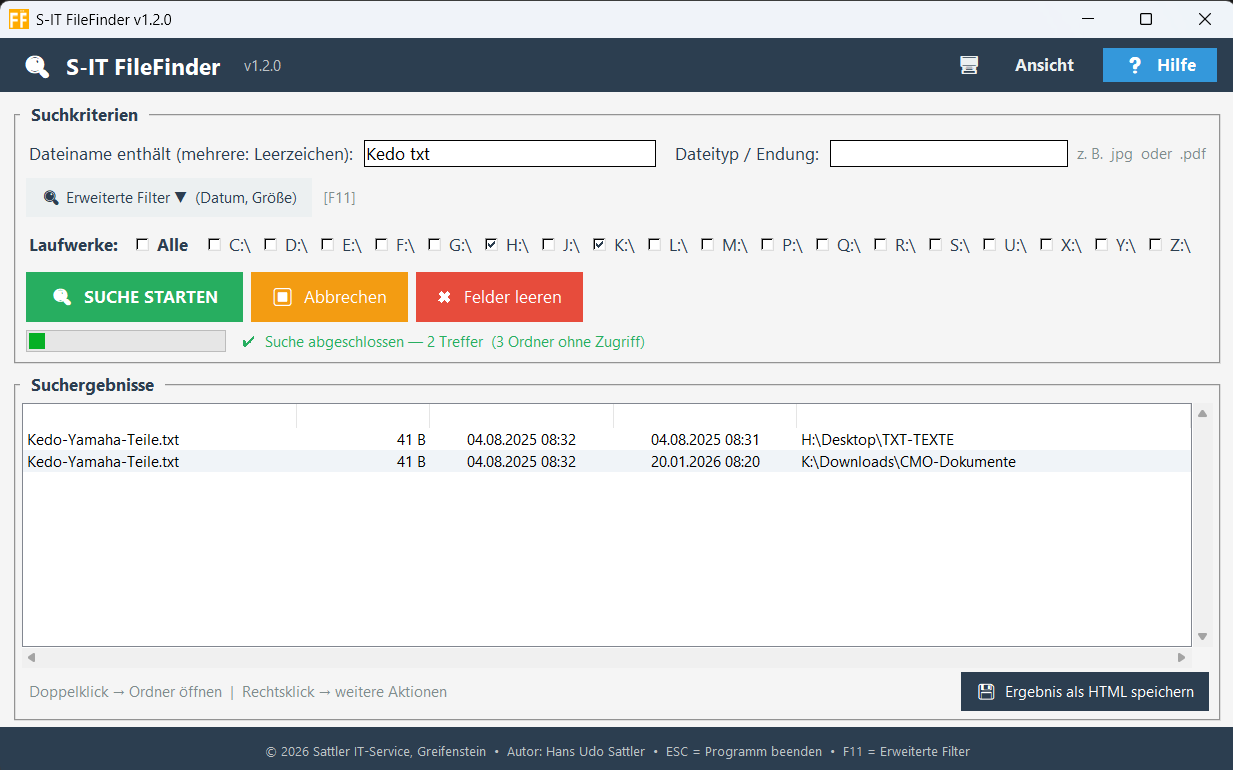
Task: Select the magnifier icon on Erweiterte Filter
Action: tap(49, 197)
